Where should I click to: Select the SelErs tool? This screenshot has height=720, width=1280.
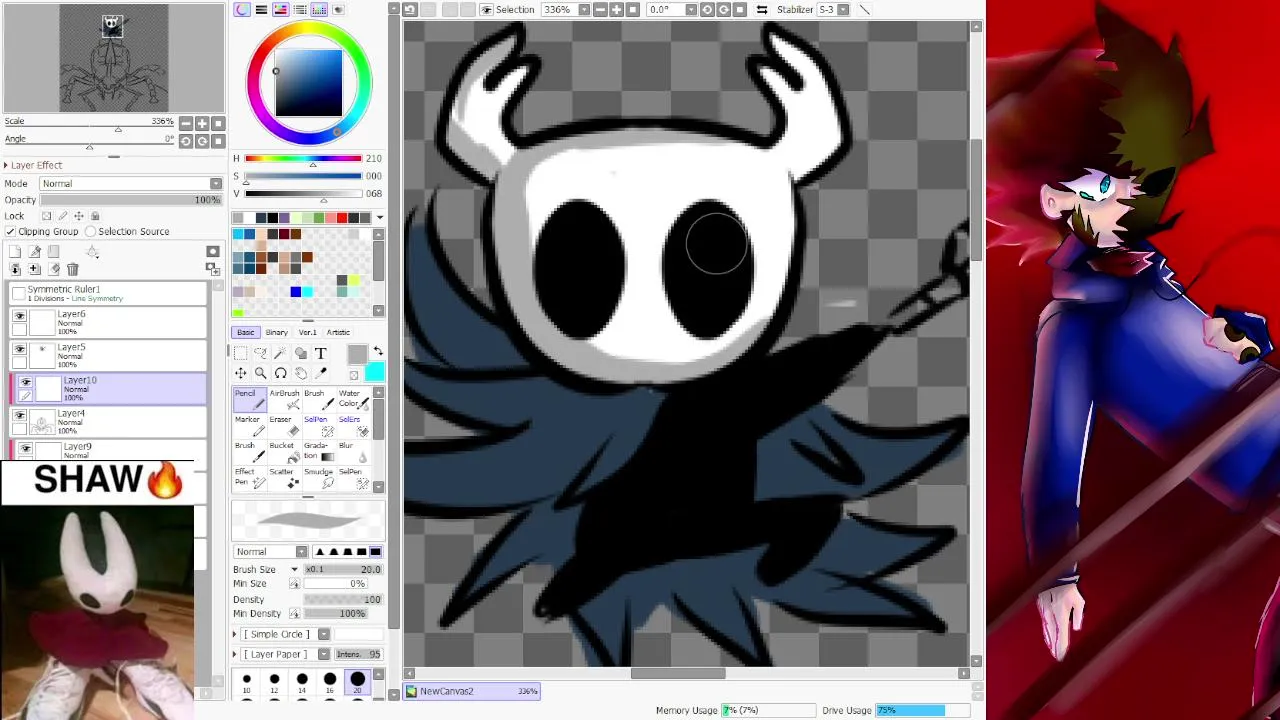coord(354,425)
